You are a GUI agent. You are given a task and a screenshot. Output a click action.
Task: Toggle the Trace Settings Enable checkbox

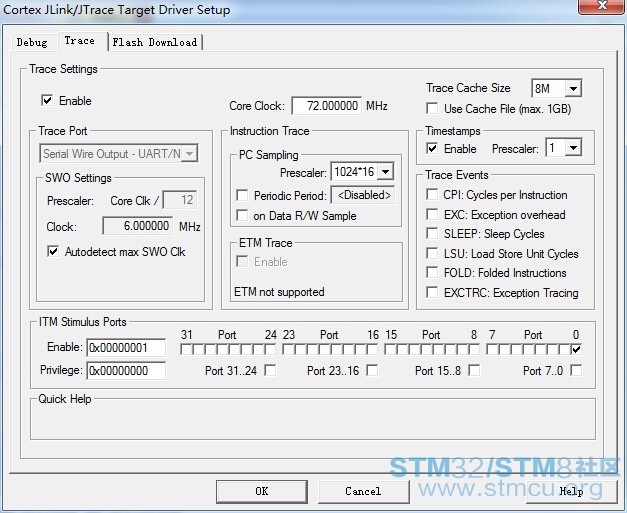pyautogui.click(x=47, y=100)
